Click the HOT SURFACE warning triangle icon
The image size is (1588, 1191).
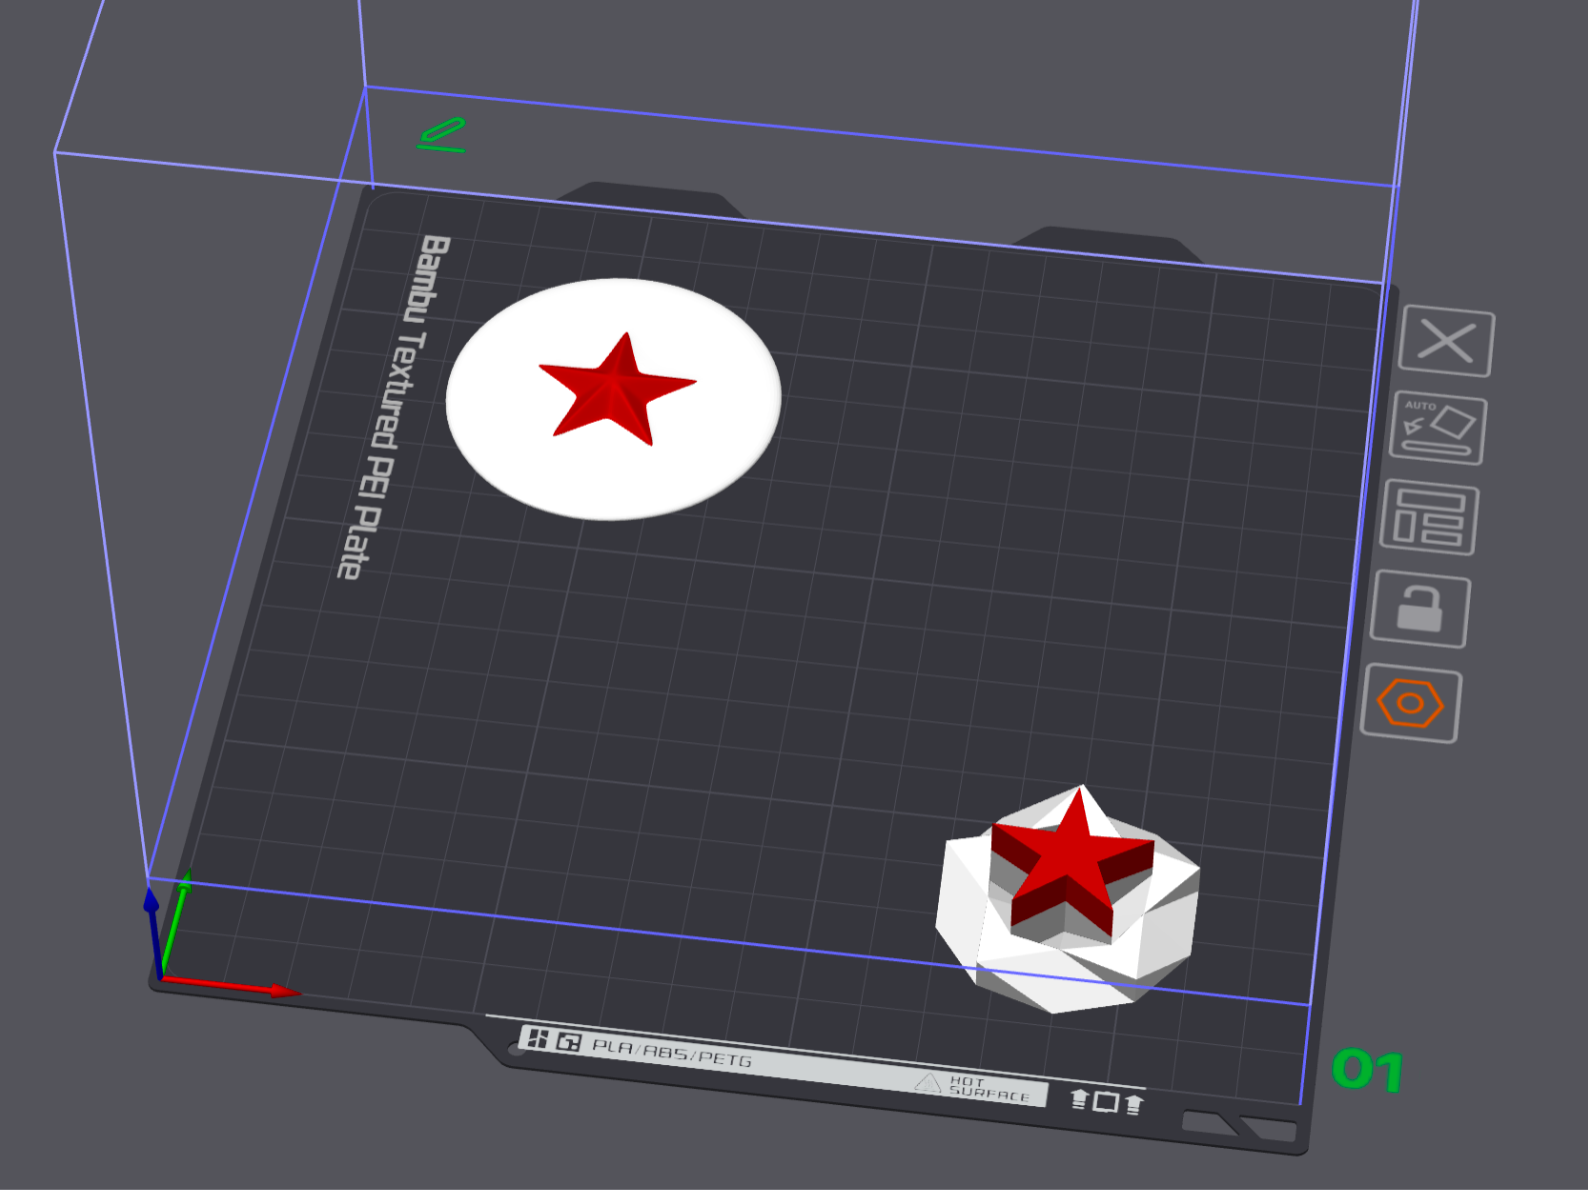tap(928, 1083)
